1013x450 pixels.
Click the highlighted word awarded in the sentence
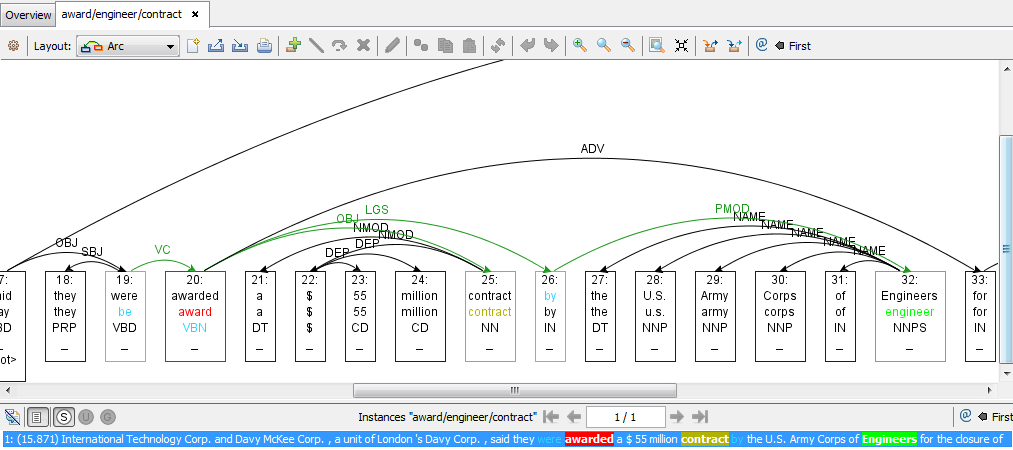(589, 439)
